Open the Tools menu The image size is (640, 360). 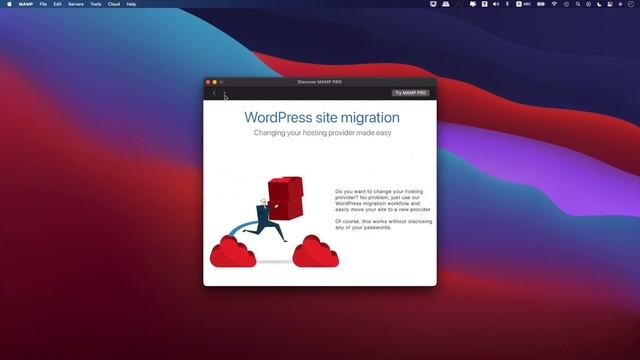[x=96, y=4]
